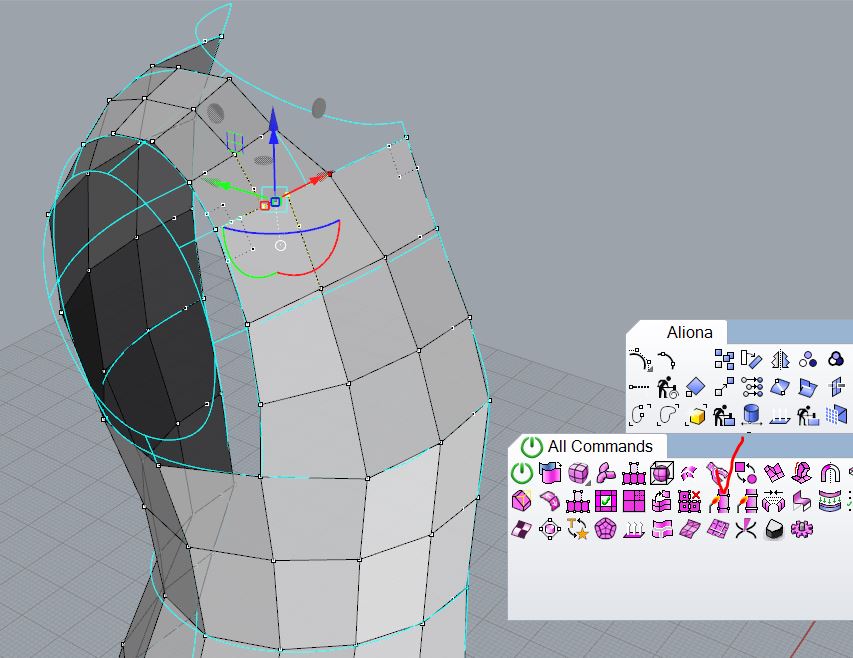The width and height of the screenshot is (853, 658).
Task: Click the pink grid with red X icon
Action: tap(690, 501)
